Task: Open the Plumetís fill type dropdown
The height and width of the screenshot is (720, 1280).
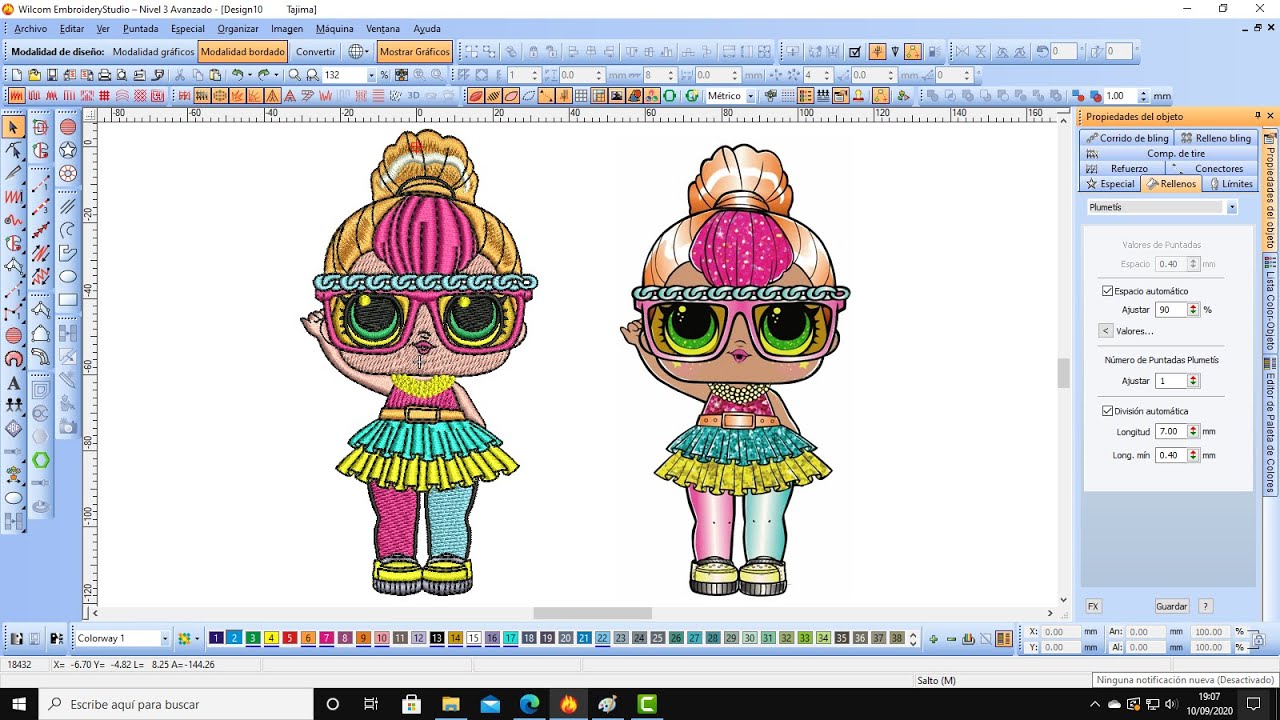Action: (1232, 207)
